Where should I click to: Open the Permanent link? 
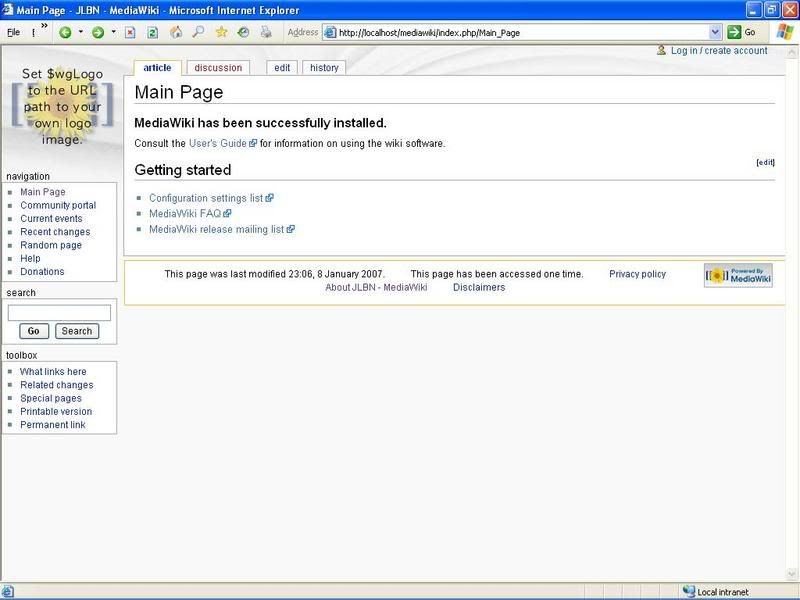tap(53, 424)
